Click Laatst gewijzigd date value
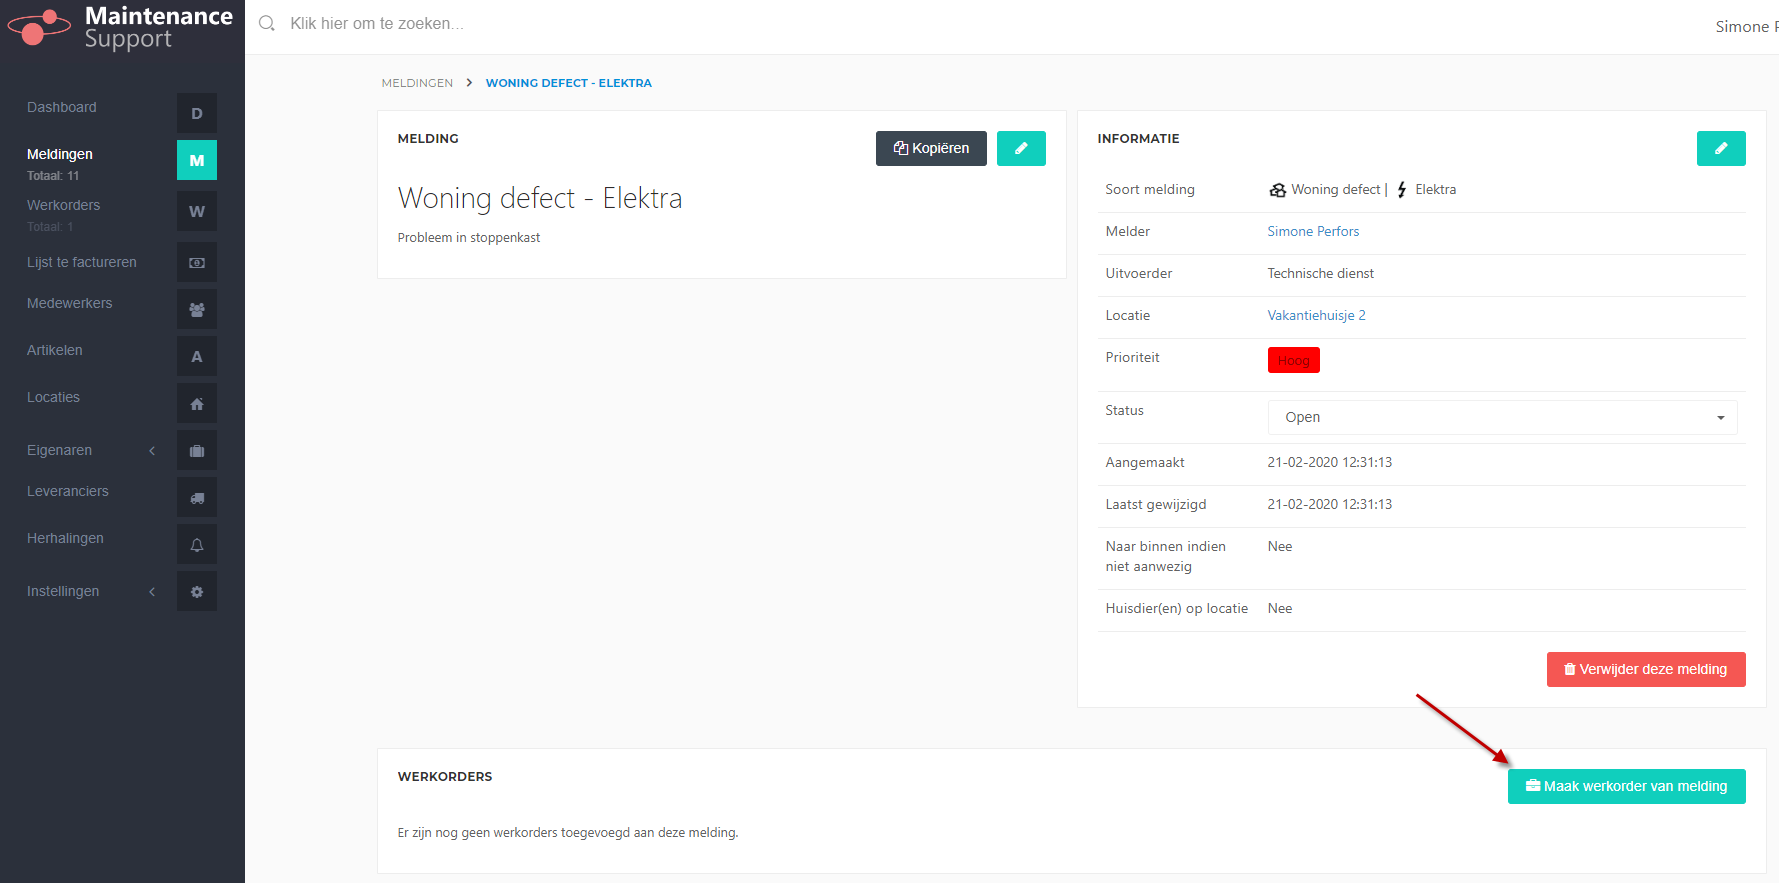This screenshot has width=1779, height=883. click(x=1329, y=504)
